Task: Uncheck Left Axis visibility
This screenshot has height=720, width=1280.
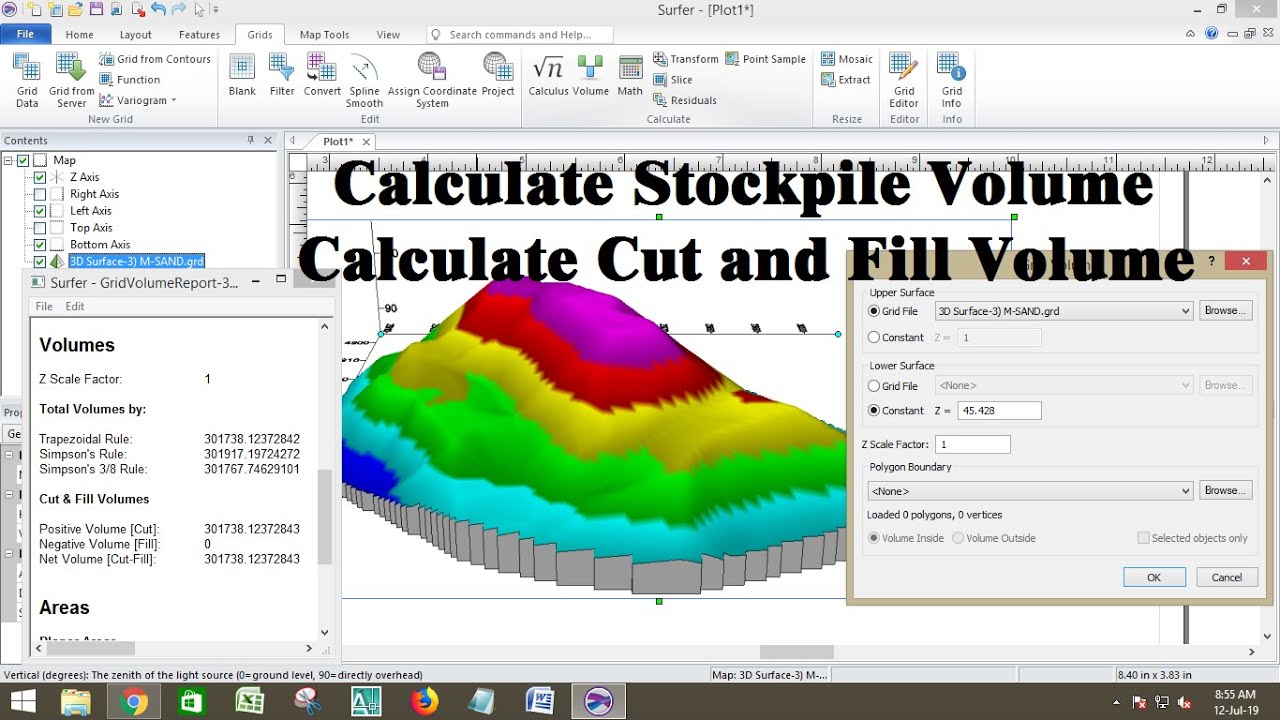Action: (x=40, y=211)
